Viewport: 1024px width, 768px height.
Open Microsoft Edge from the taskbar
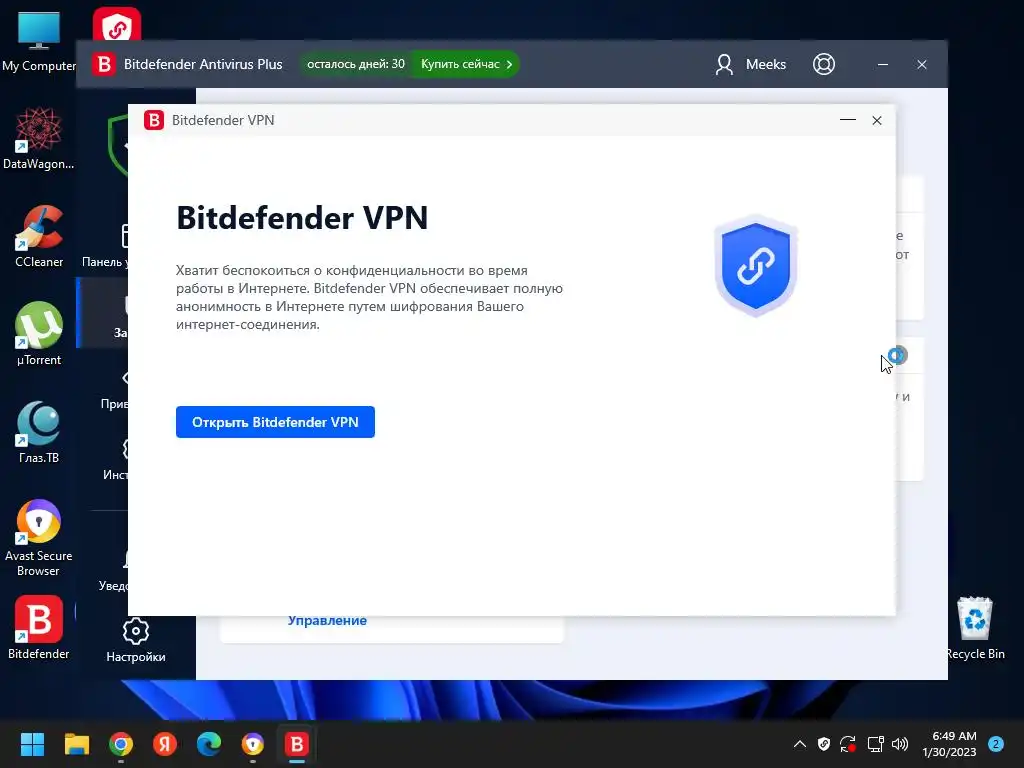pyautogui.click(x=209, y=744)
